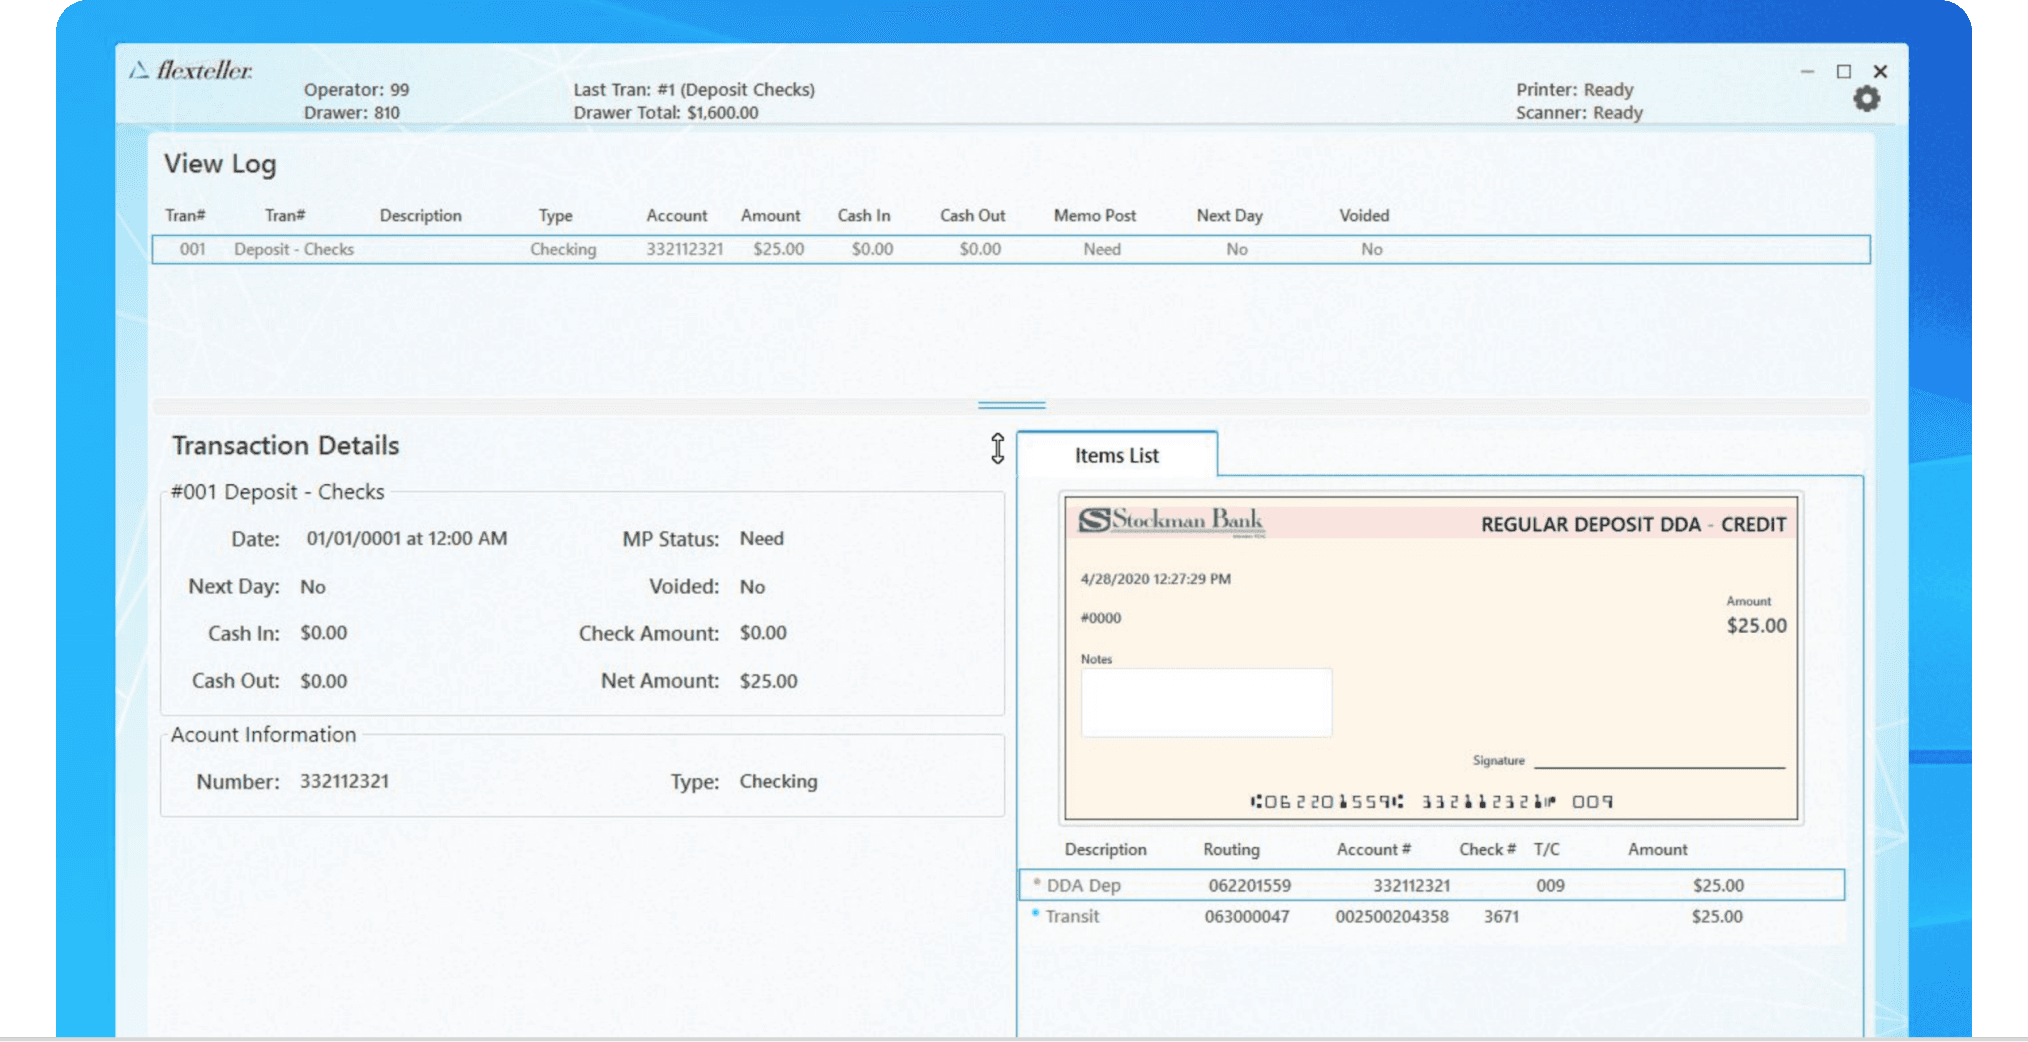Screen dimensions: 2028x1042
Task: Click the Notes box on deposit slip
Action: click(x=1206, y=702)
